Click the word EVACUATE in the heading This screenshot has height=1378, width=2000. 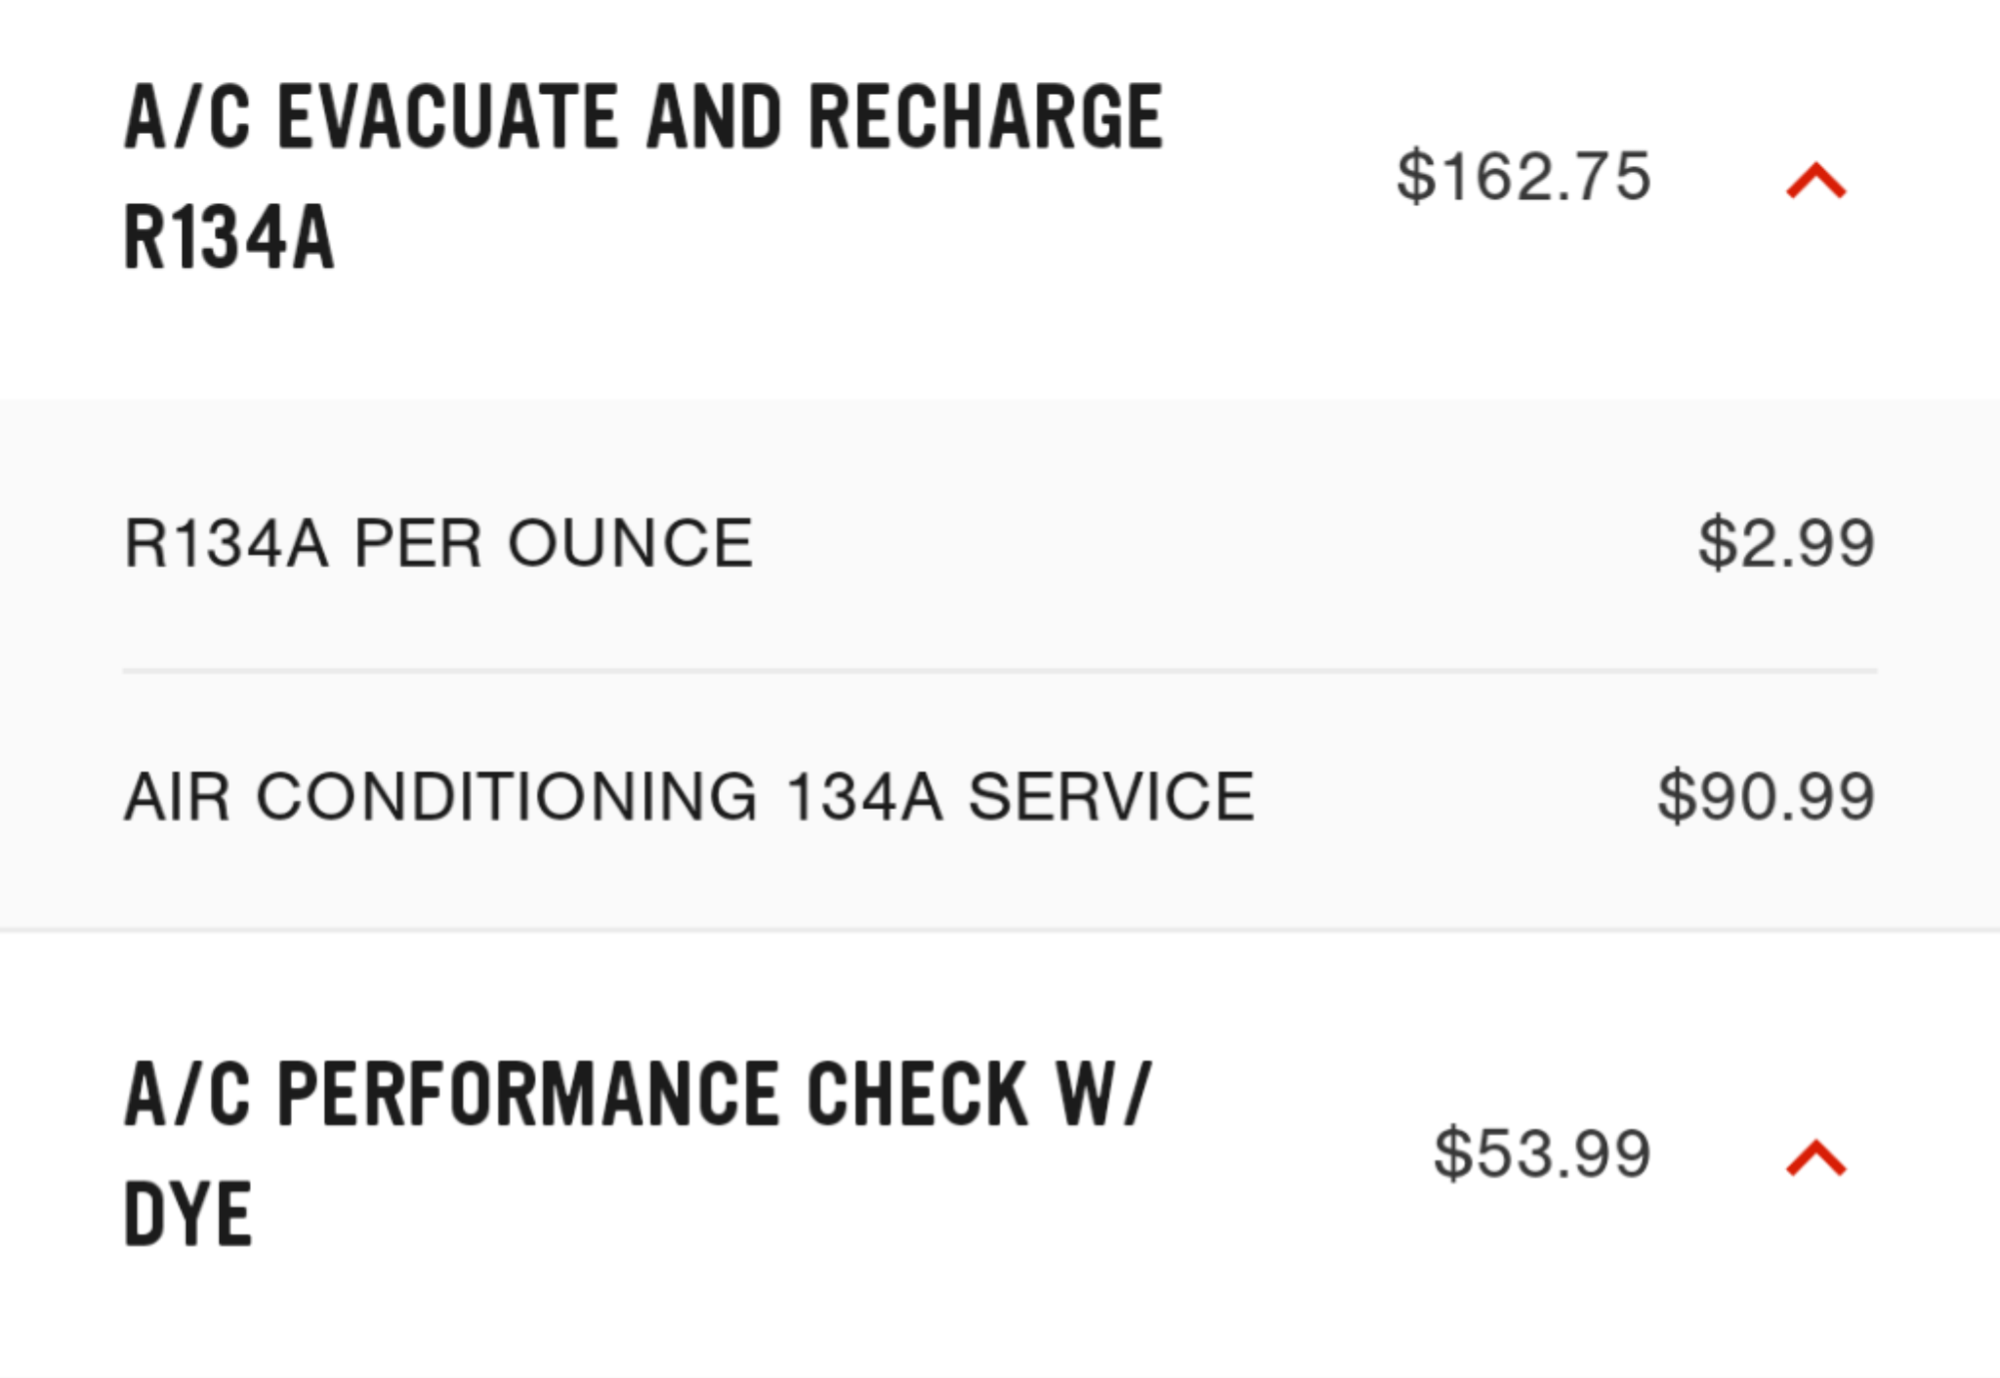pos(448,118)
